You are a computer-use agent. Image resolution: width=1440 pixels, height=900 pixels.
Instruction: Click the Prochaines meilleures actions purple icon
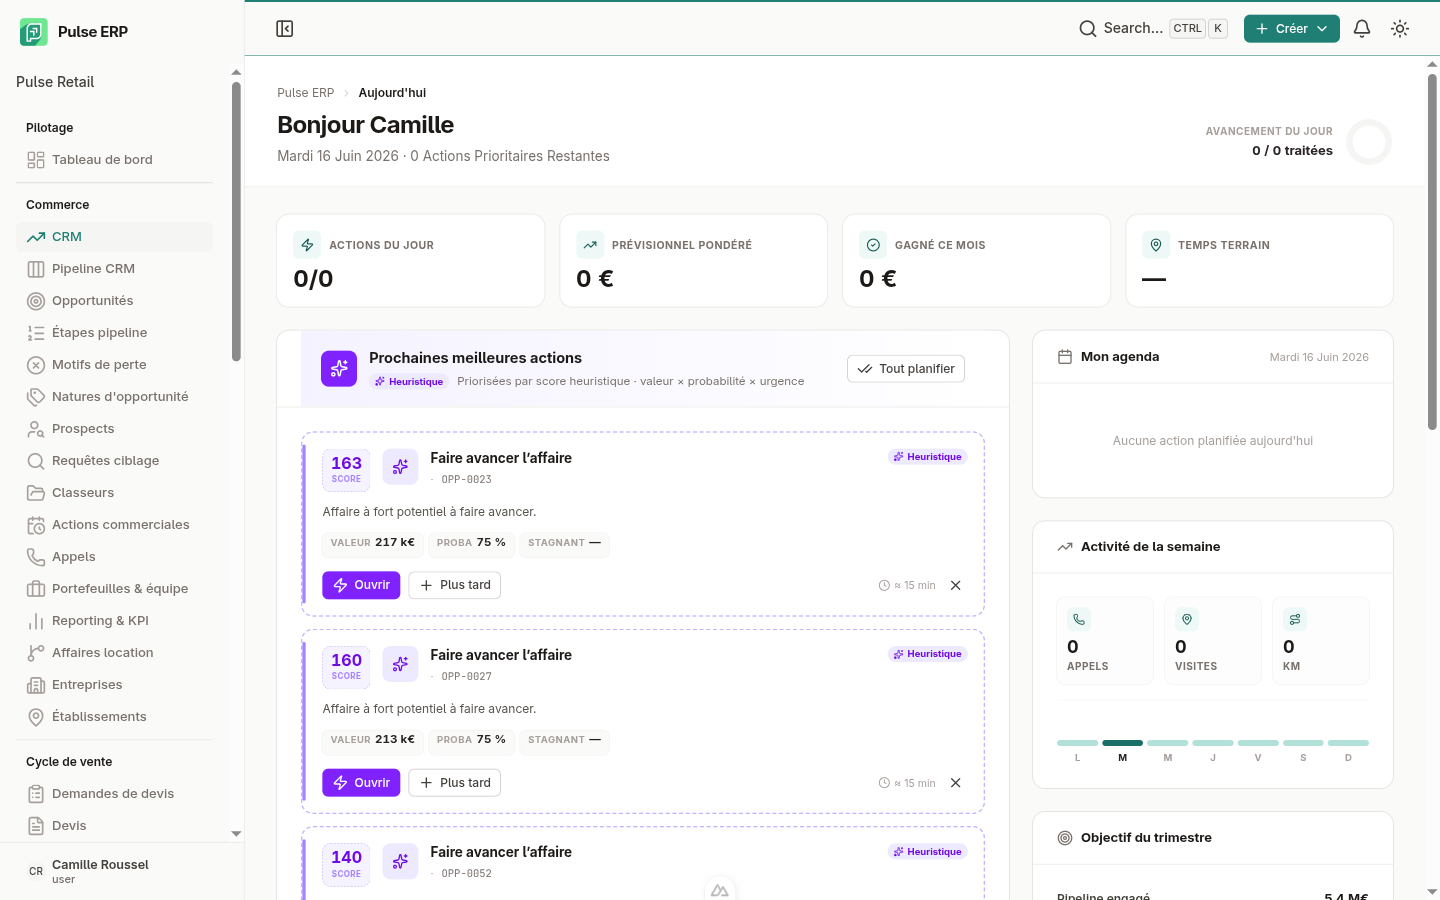(339, 368)
